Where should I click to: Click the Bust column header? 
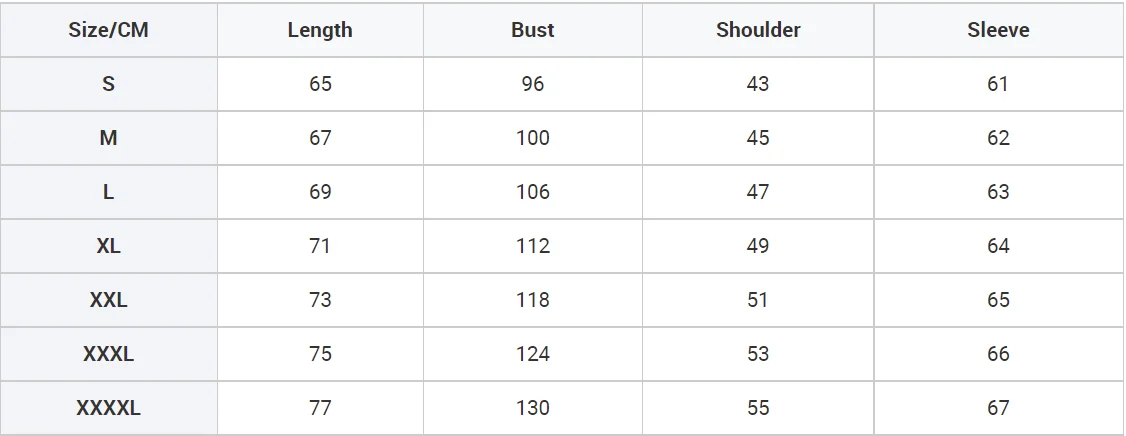click(532, 30)
